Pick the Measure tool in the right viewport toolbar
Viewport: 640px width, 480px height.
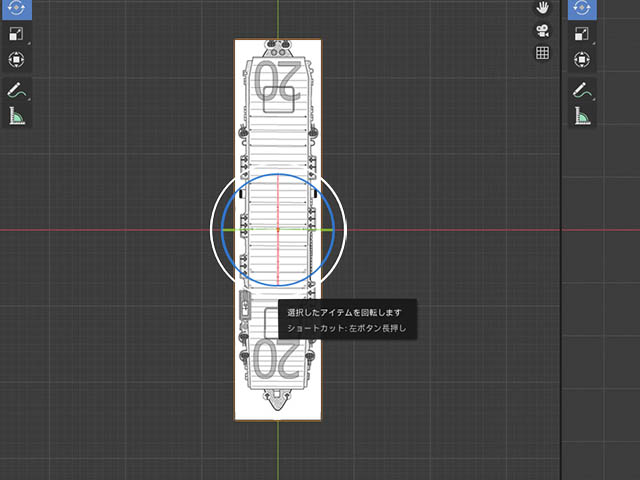(582, 116)
